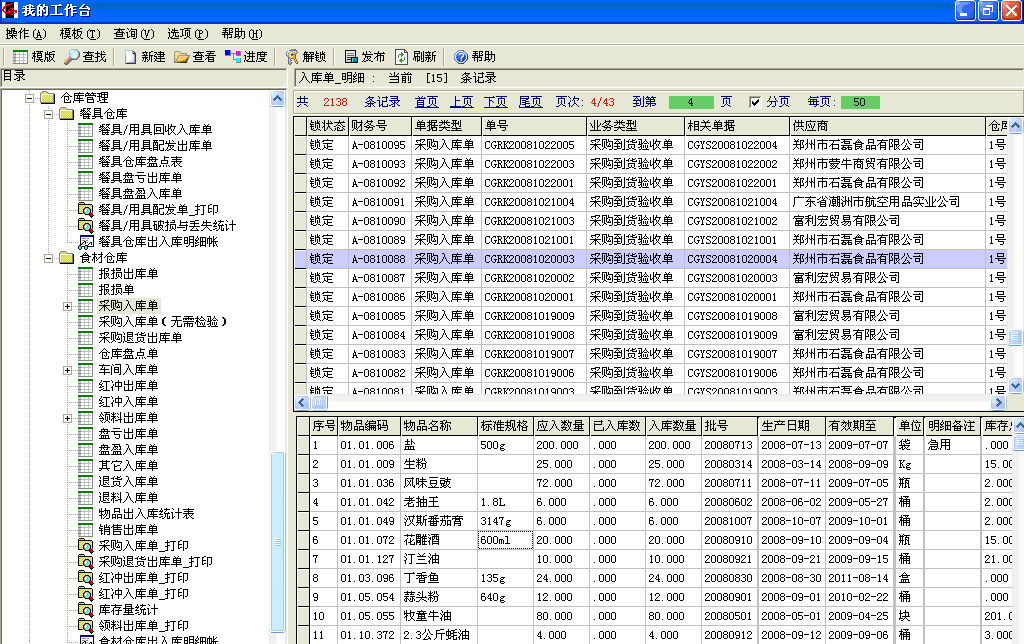Viewport: 1024px width, 644px height.
Task: Select row with 财务号 A-0810091
Action: point(378,202)
